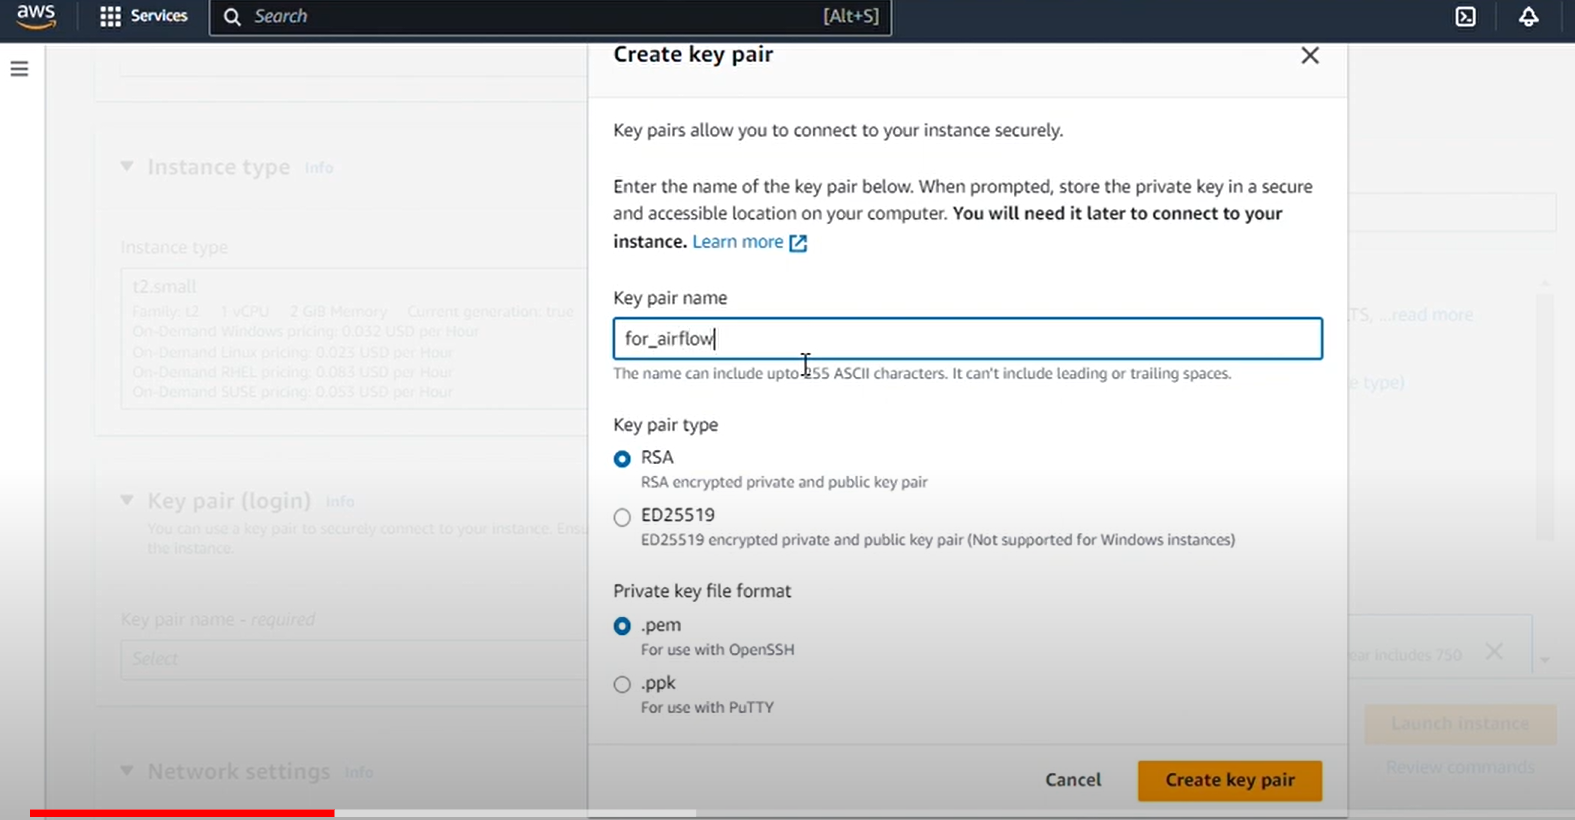Click the Create key pair button
This screenshot has width=1575, height=820.
(1229, 780)
